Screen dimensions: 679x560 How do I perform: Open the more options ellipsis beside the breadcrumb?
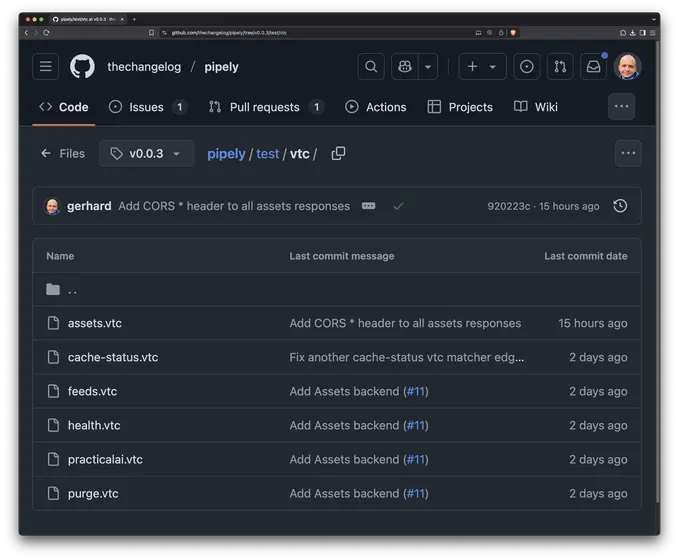[x=628, y=153]
